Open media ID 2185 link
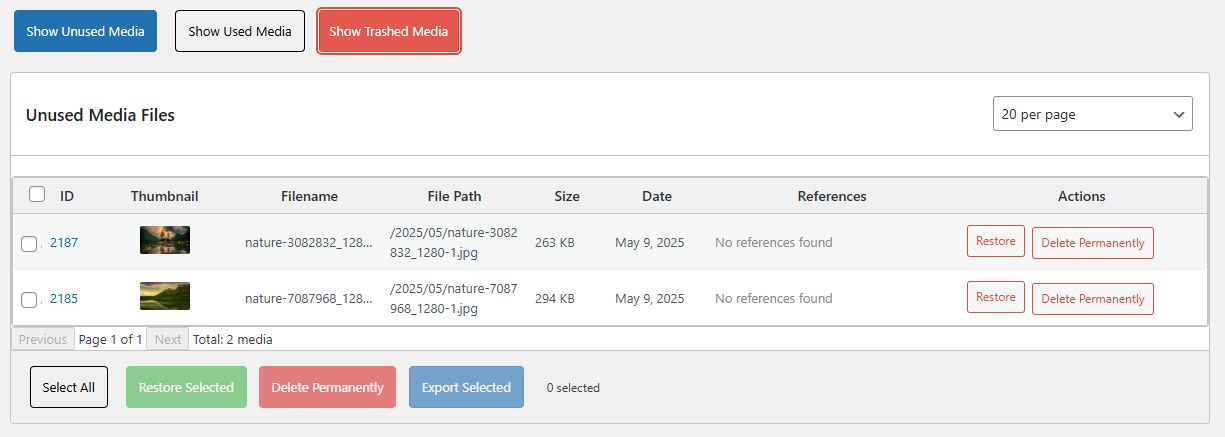Viewport: 1225px width, 437px height. 64,298
